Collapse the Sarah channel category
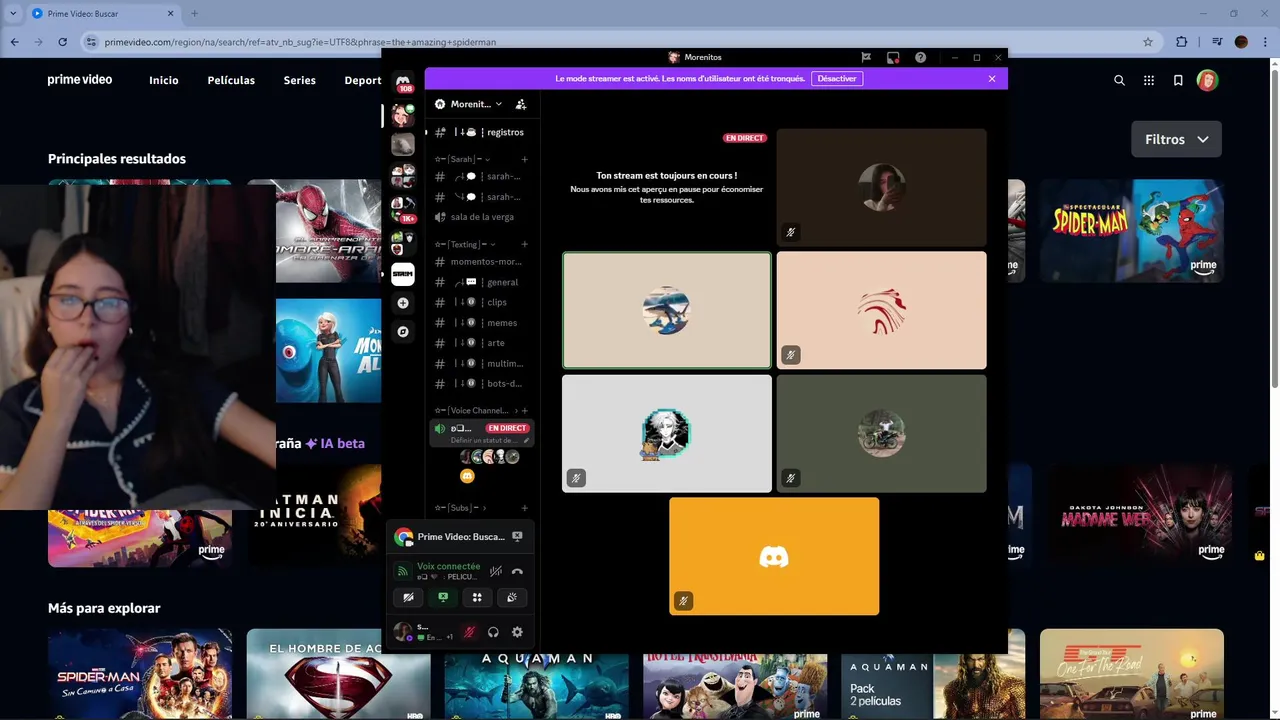The image size is (1280, 720). pyautogui.click(x=464, y=159)
